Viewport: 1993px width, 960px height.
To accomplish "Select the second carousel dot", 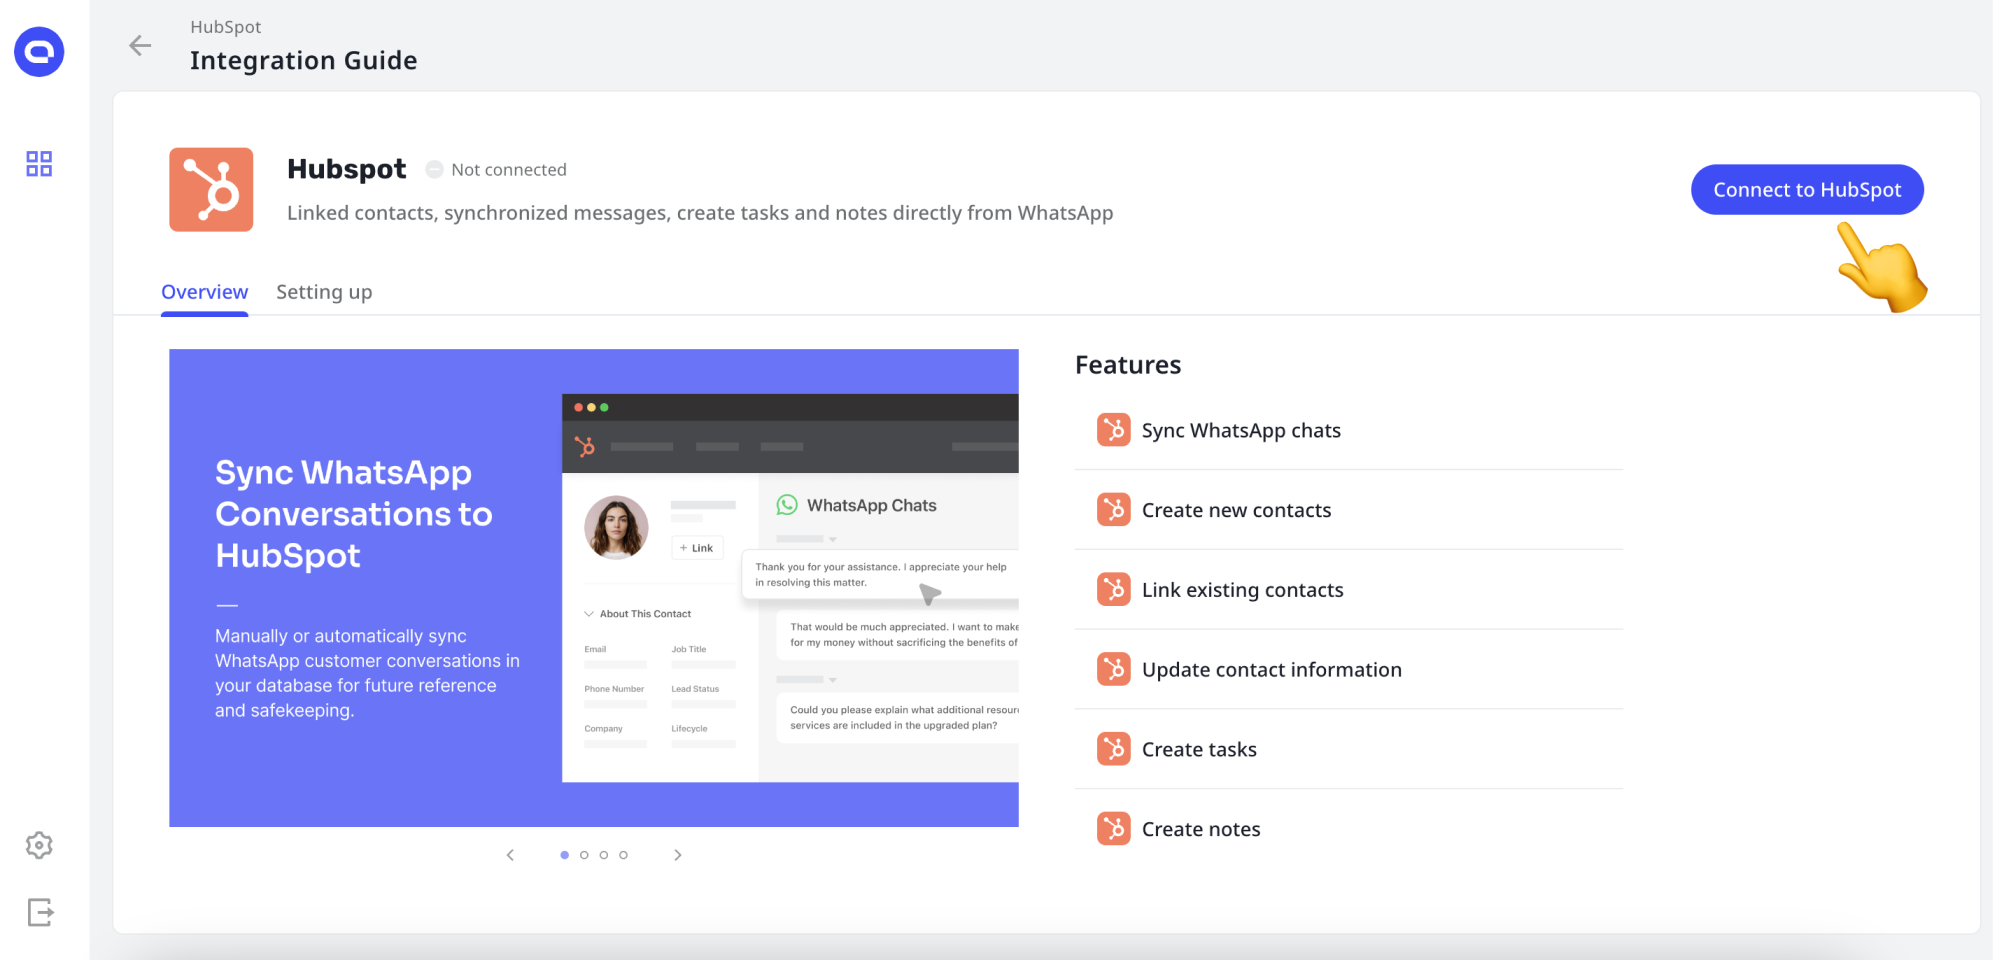I will (584, 855).
